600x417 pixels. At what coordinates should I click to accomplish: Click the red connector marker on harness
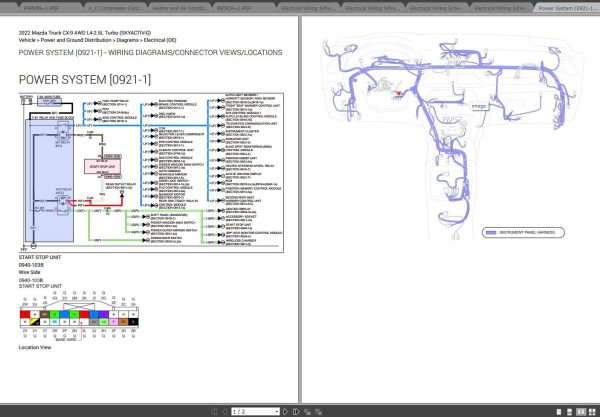[x=399, y=93]
